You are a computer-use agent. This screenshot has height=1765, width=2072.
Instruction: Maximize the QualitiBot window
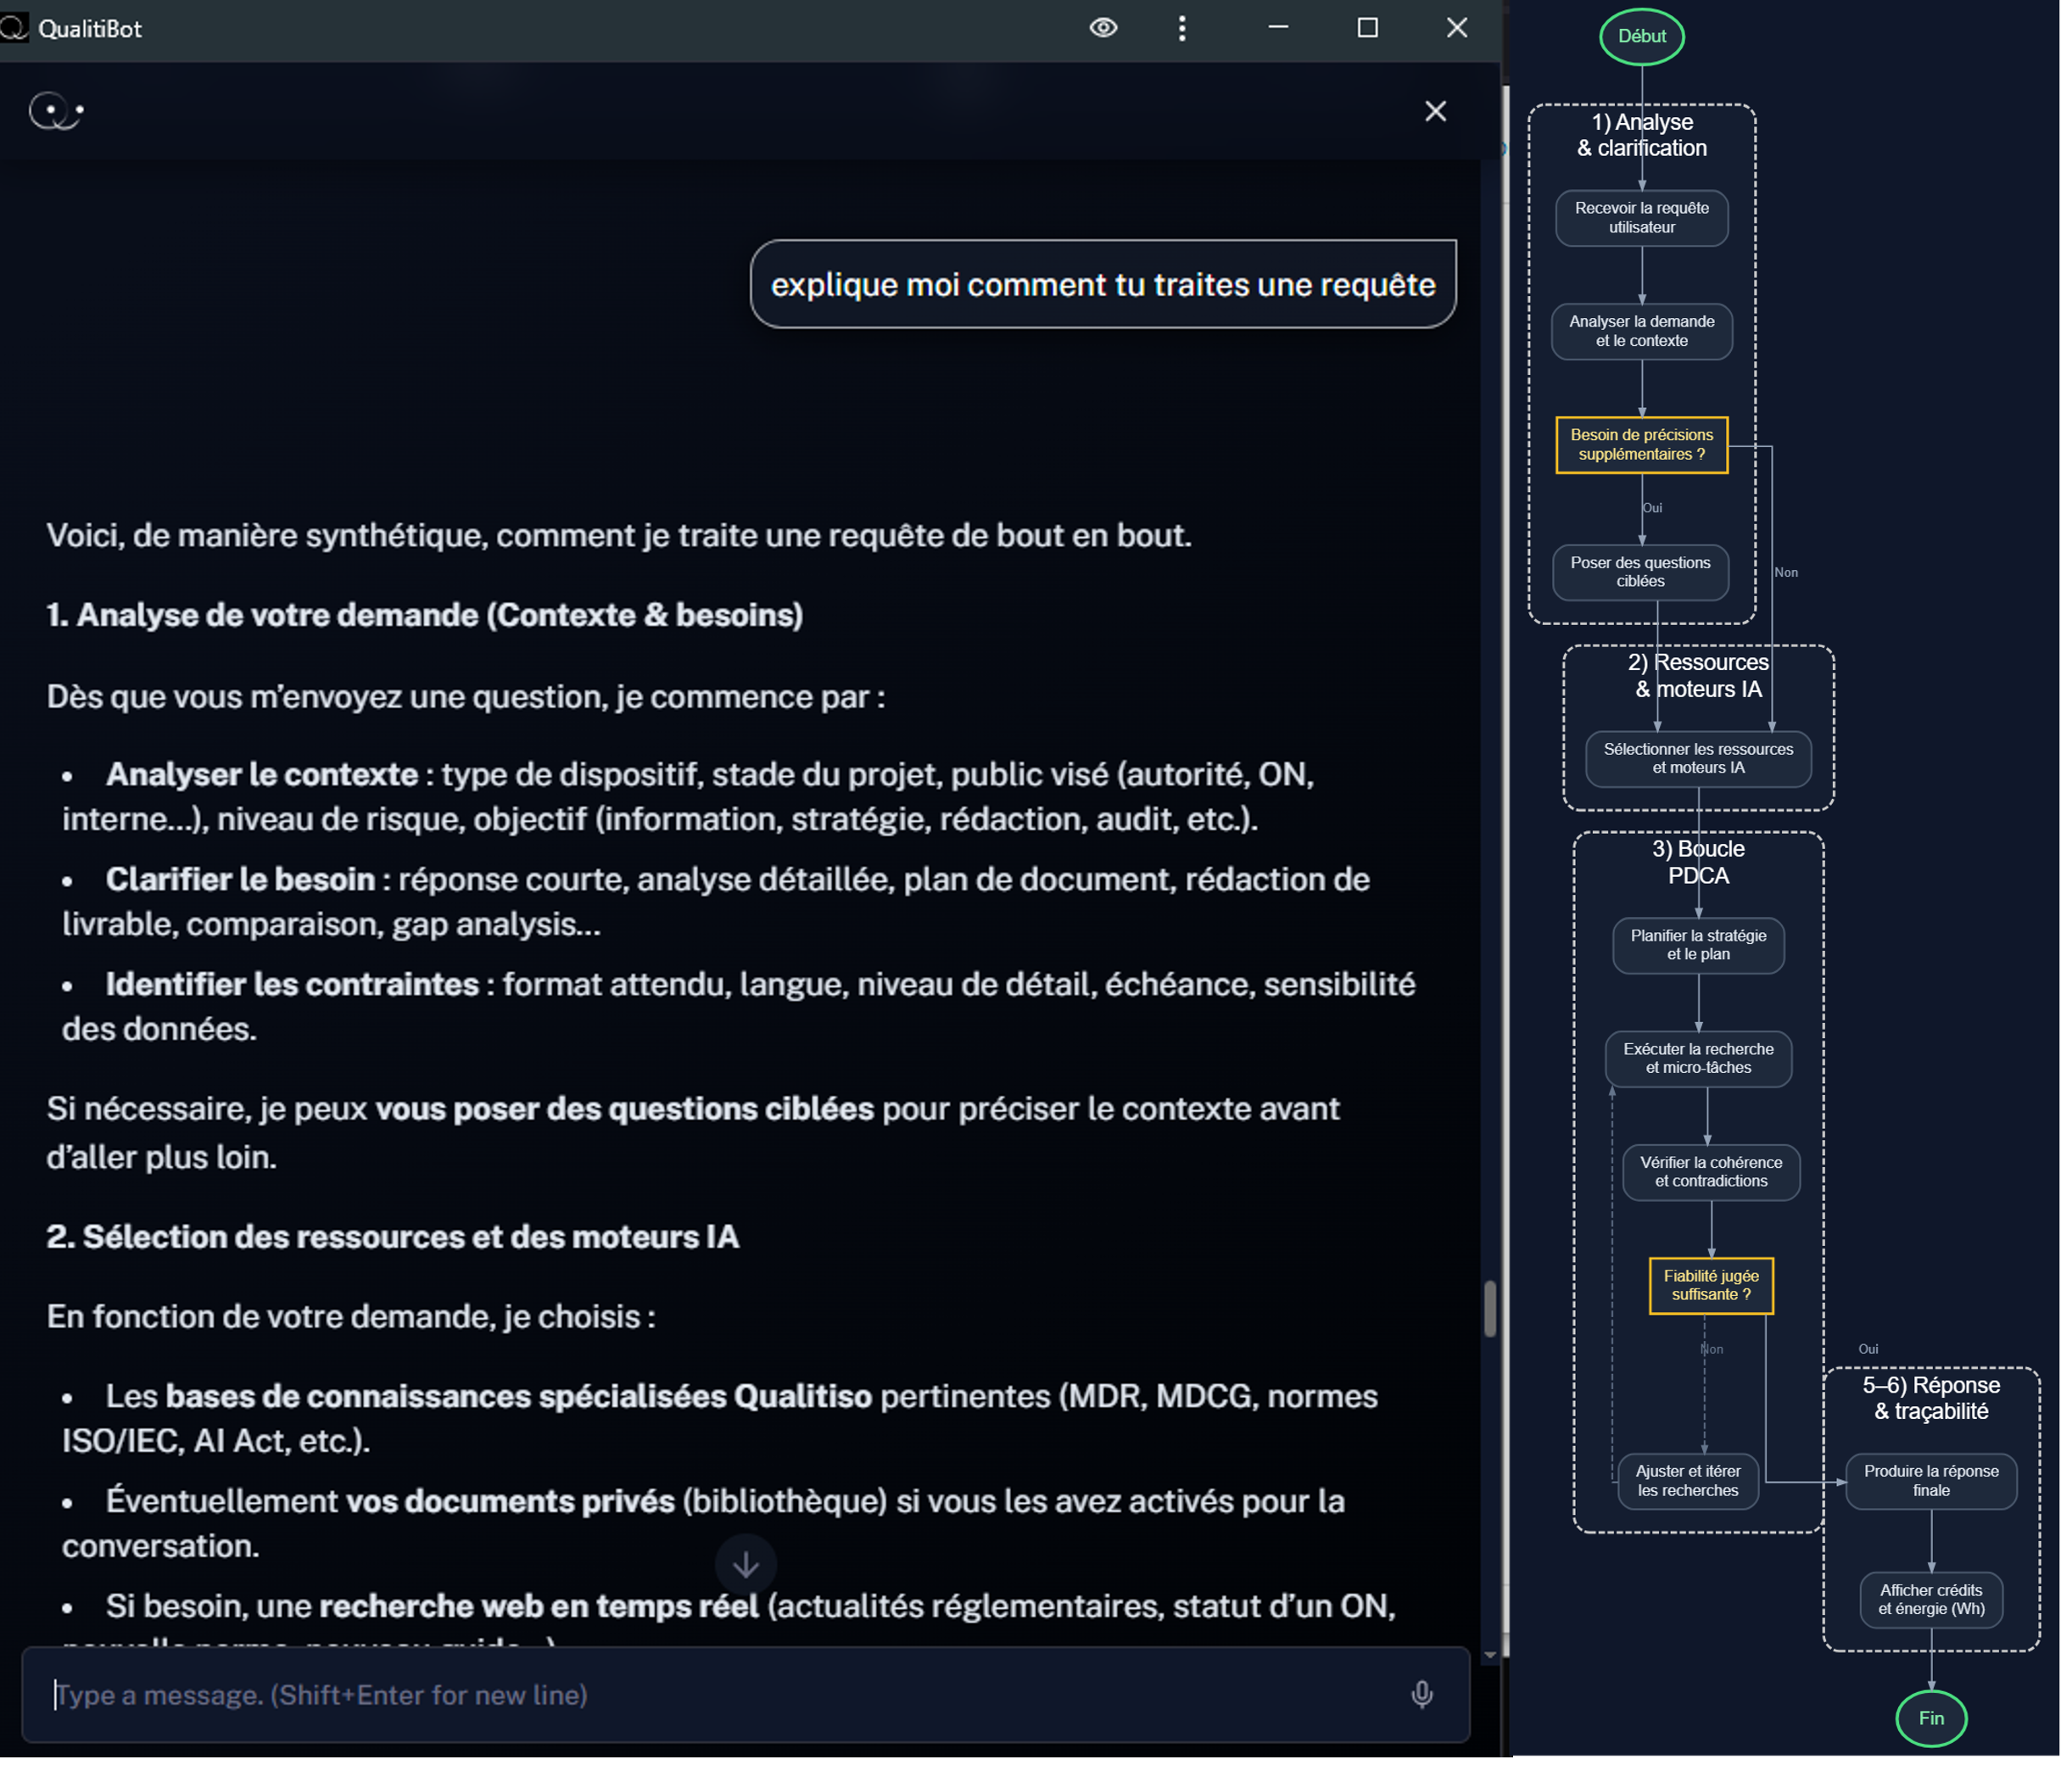(1367, 28)
